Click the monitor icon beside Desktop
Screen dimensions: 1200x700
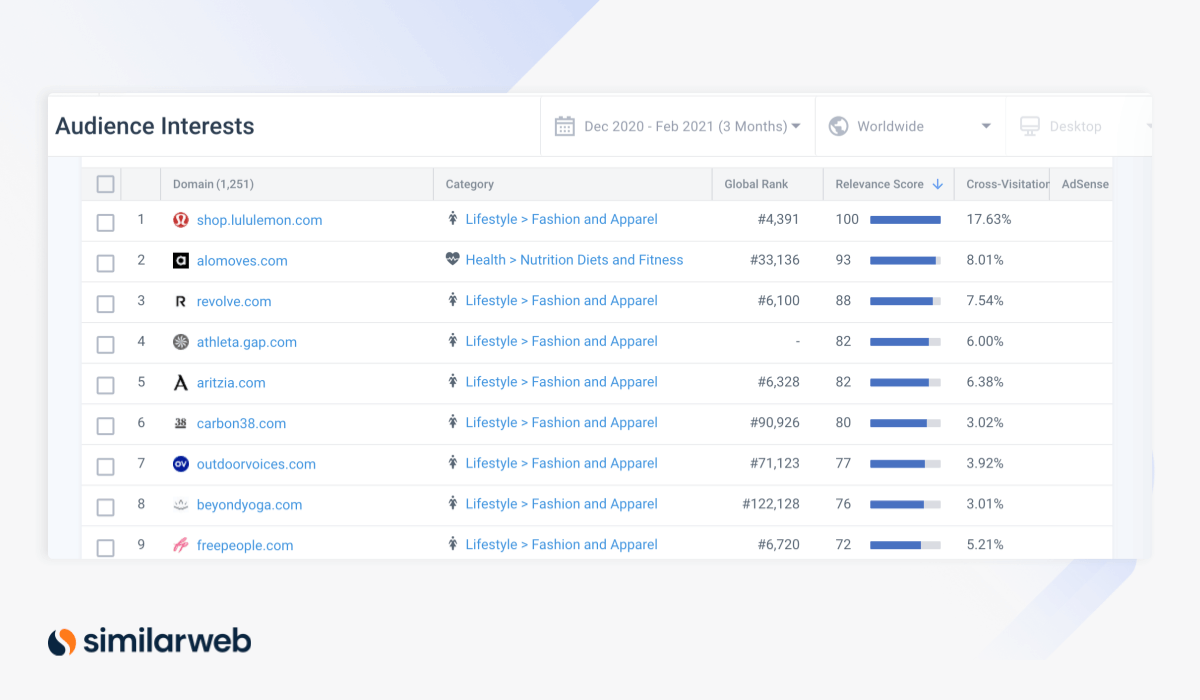[1030, 126]
